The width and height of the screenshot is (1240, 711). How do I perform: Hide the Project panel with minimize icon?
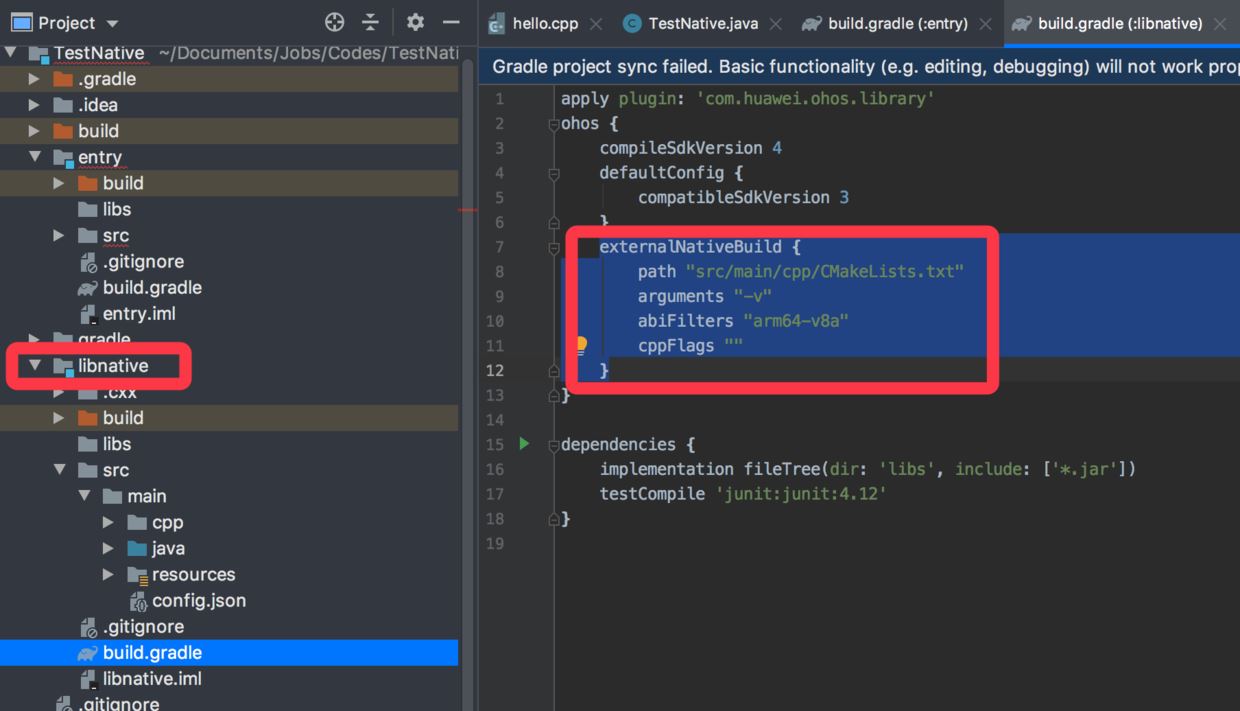coord(451,22)
